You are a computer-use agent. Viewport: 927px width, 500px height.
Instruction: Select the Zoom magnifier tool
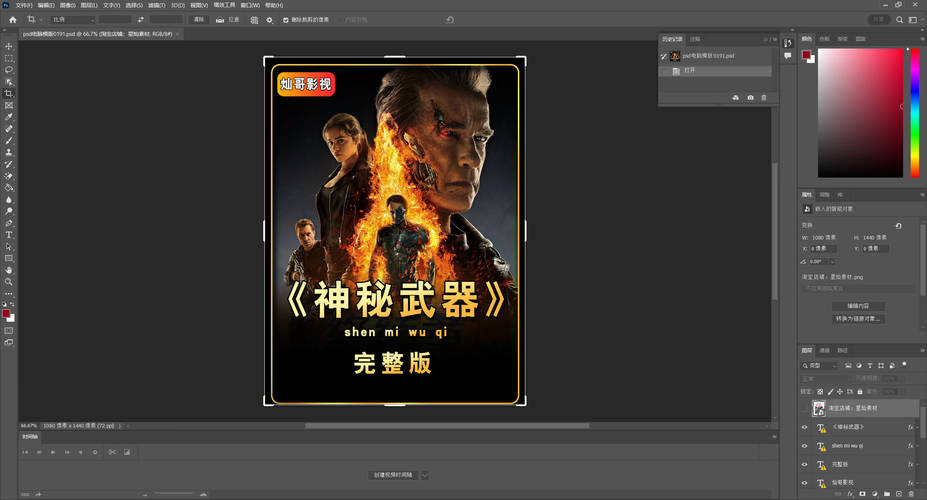[9, 282]
